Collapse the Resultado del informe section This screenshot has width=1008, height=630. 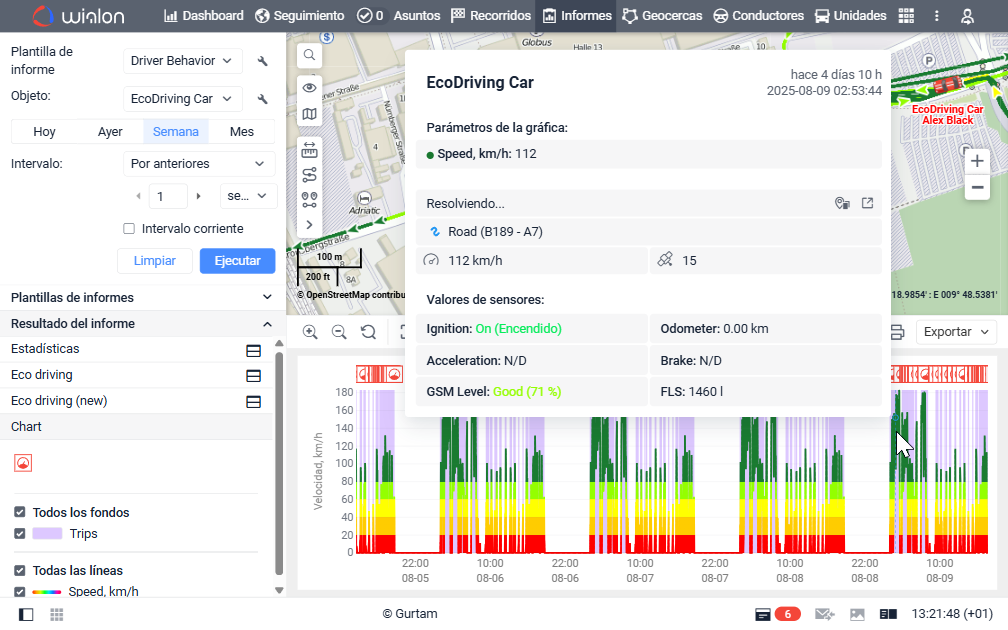pyautogui.click(x=267, y=324)
